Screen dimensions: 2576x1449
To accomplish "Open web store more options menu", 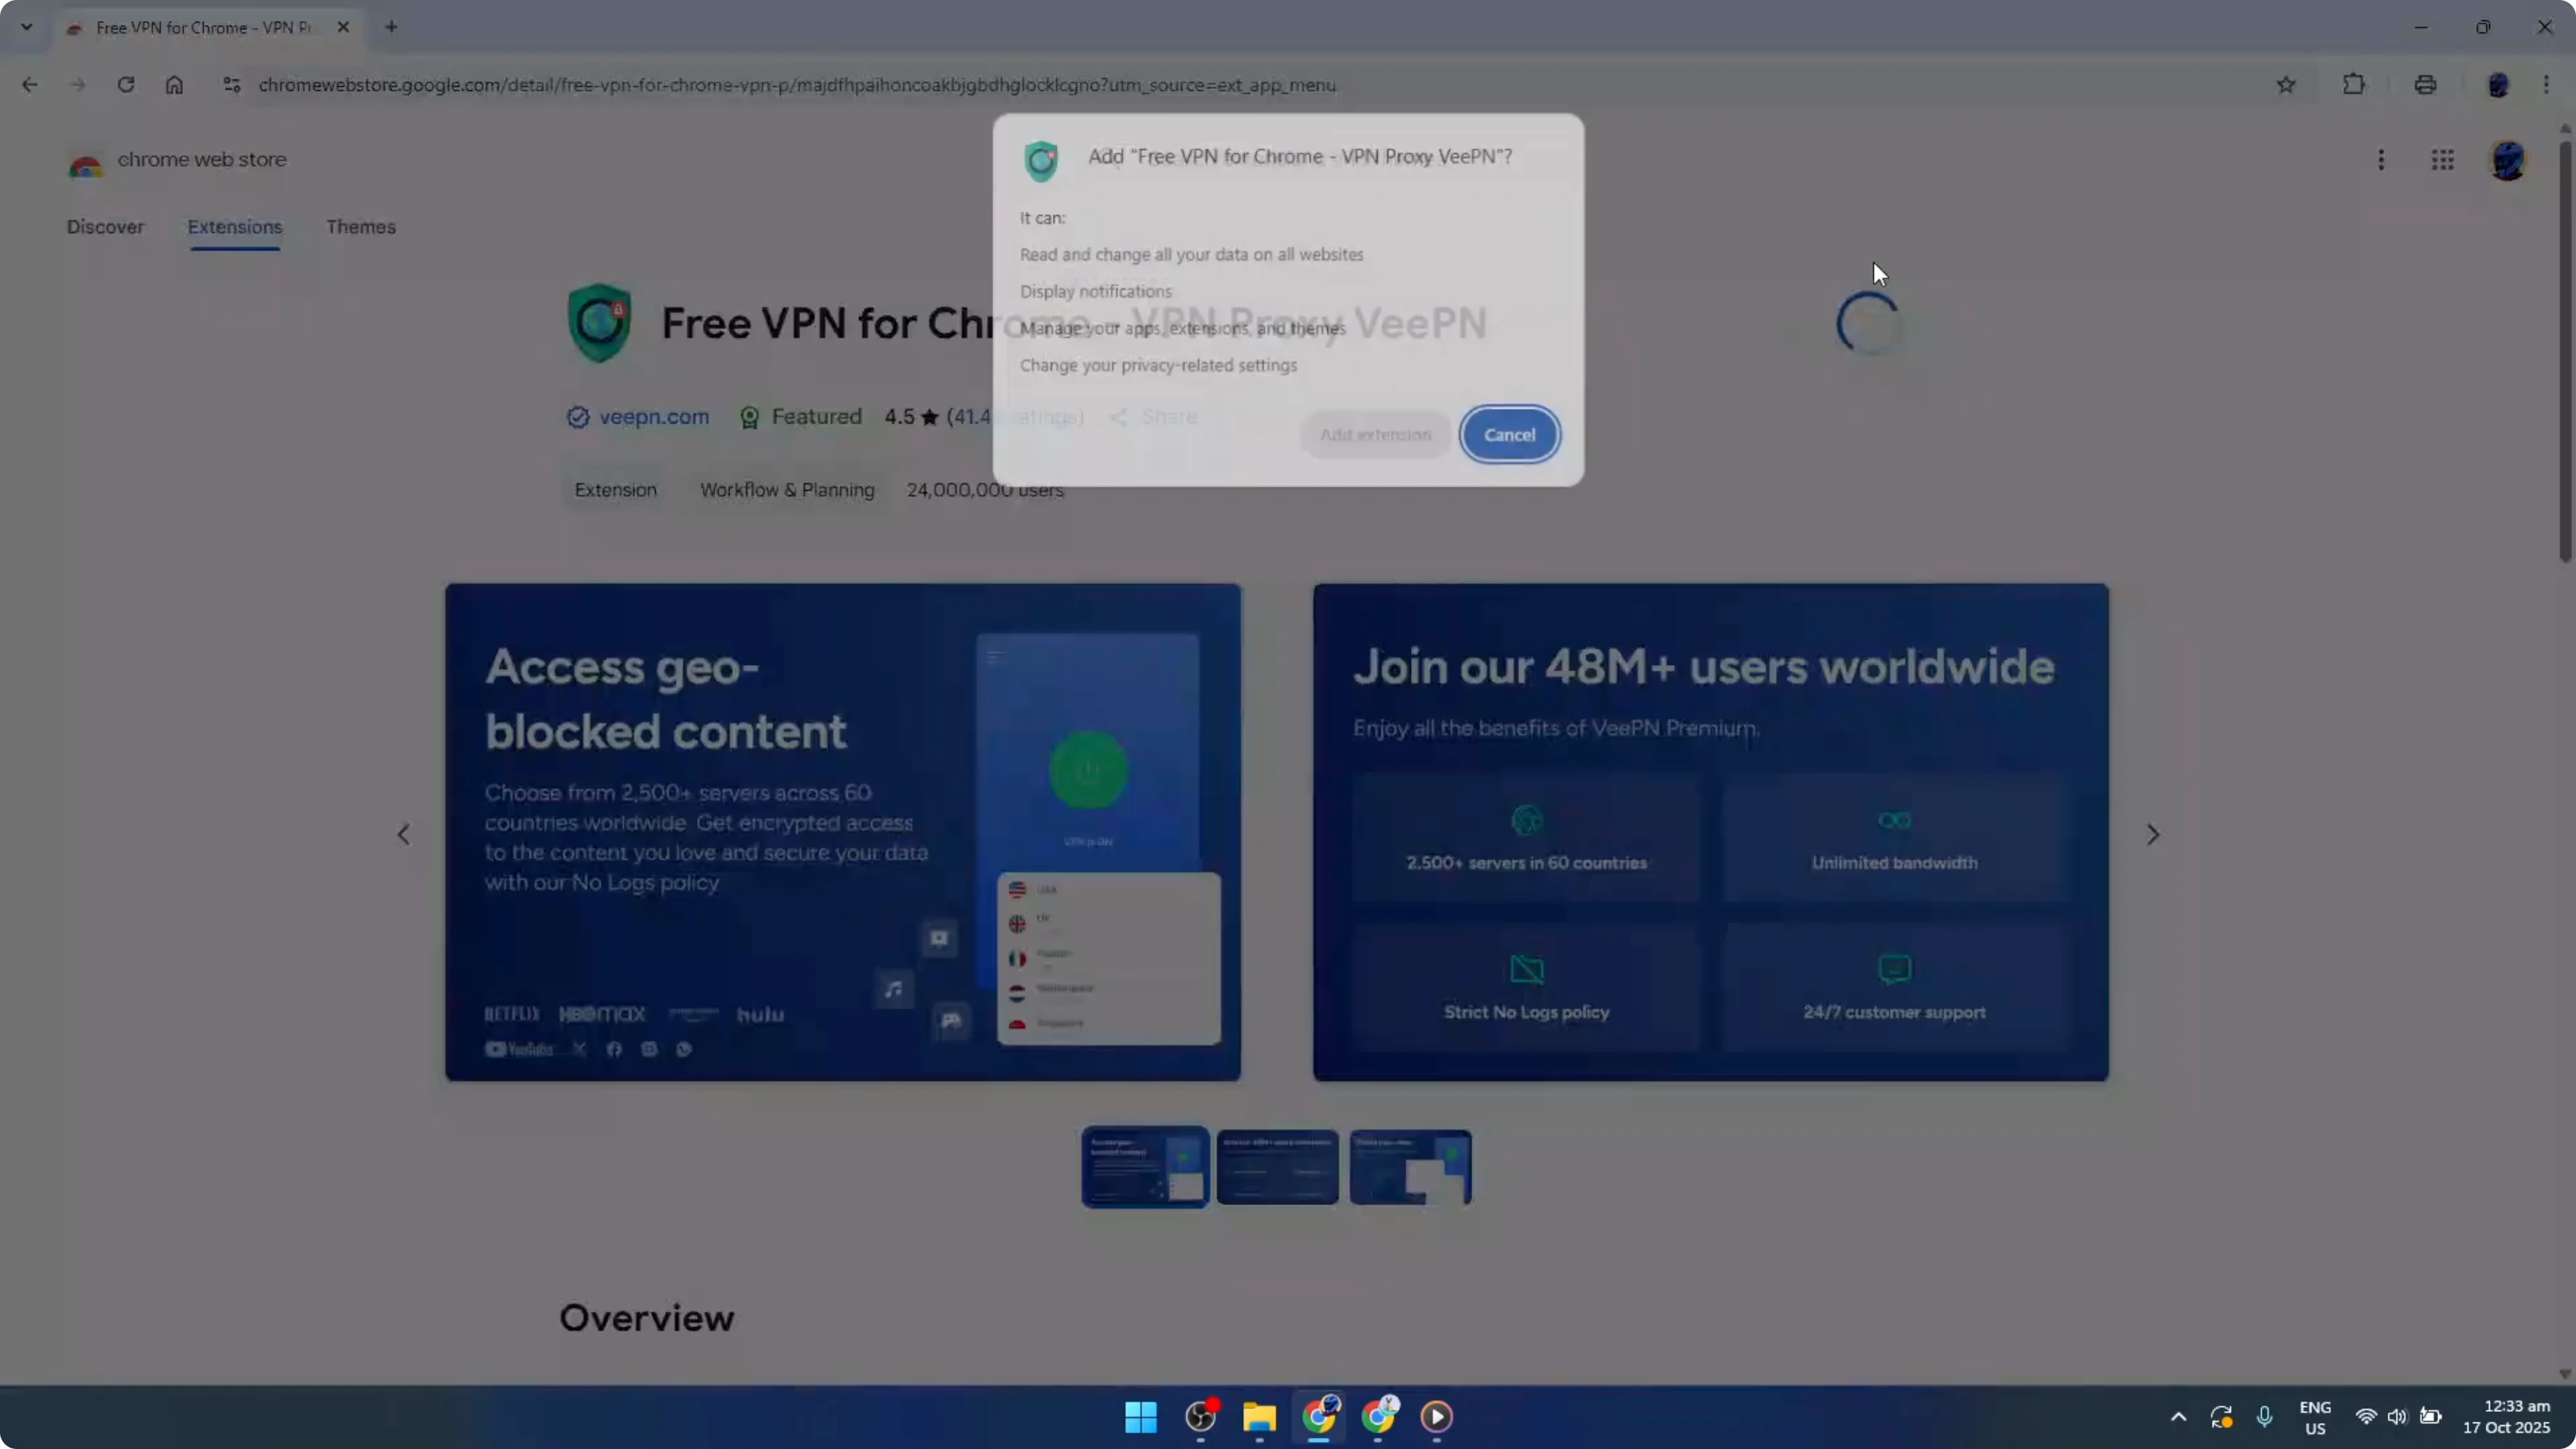I will coord(2381,160).
